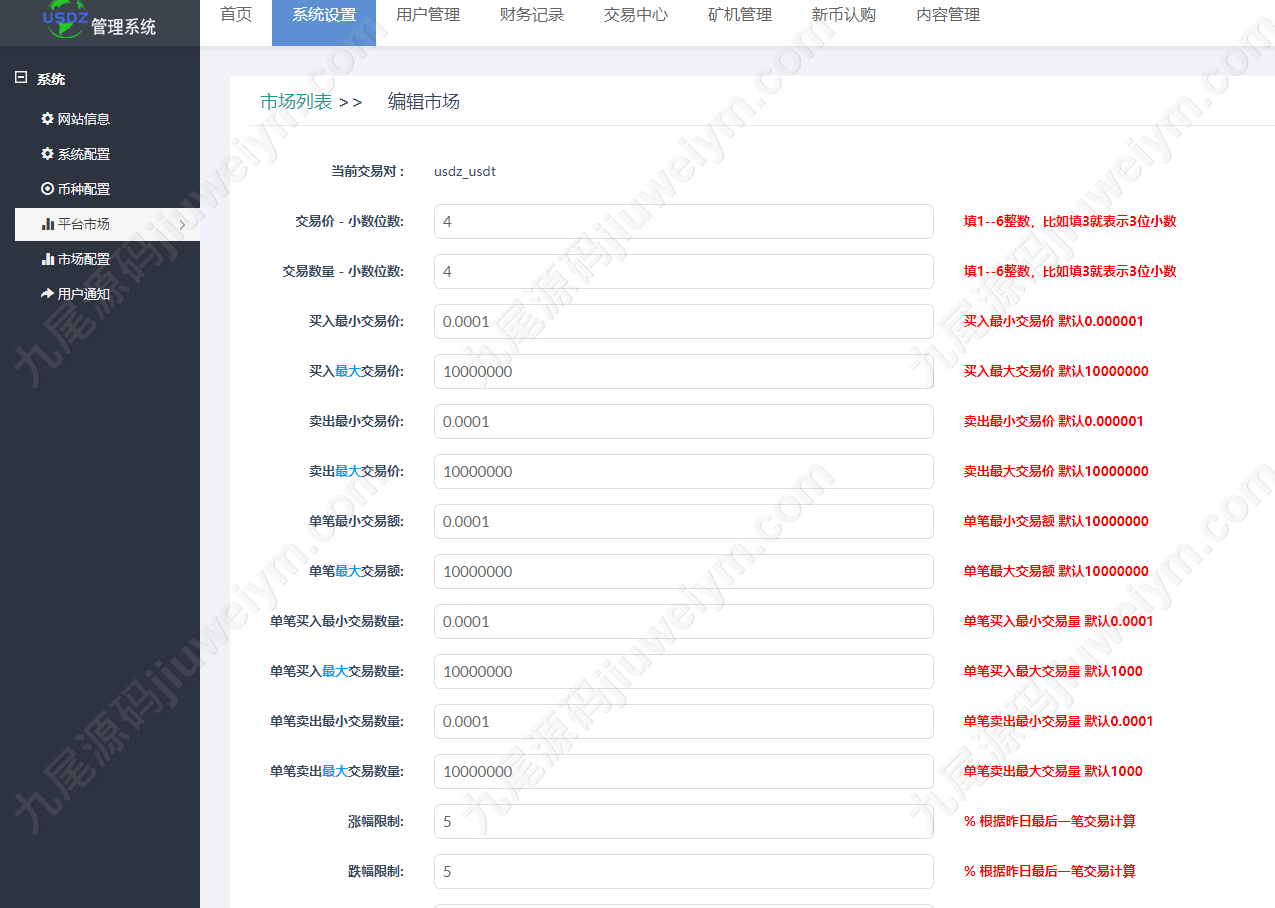Click the bar chart icon beside 平台市场
Image resolution: width=1275 pixels, height=908 pixels.
click(47, 224)
